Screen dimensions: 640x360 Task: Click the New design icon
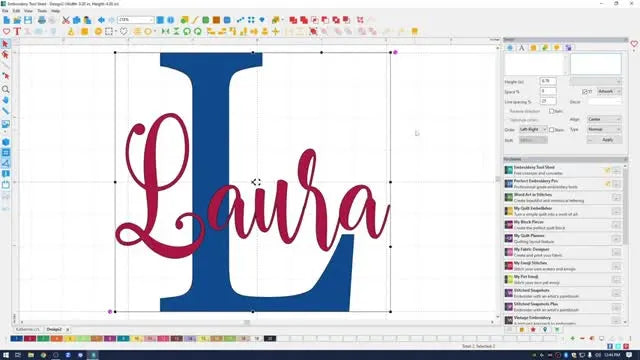[7, 20]
